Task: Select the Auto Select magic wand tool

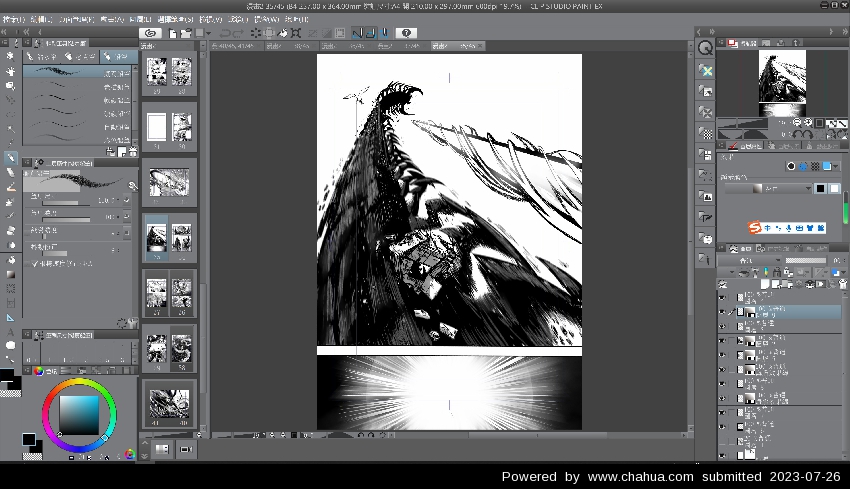Action: pos(10,129)
